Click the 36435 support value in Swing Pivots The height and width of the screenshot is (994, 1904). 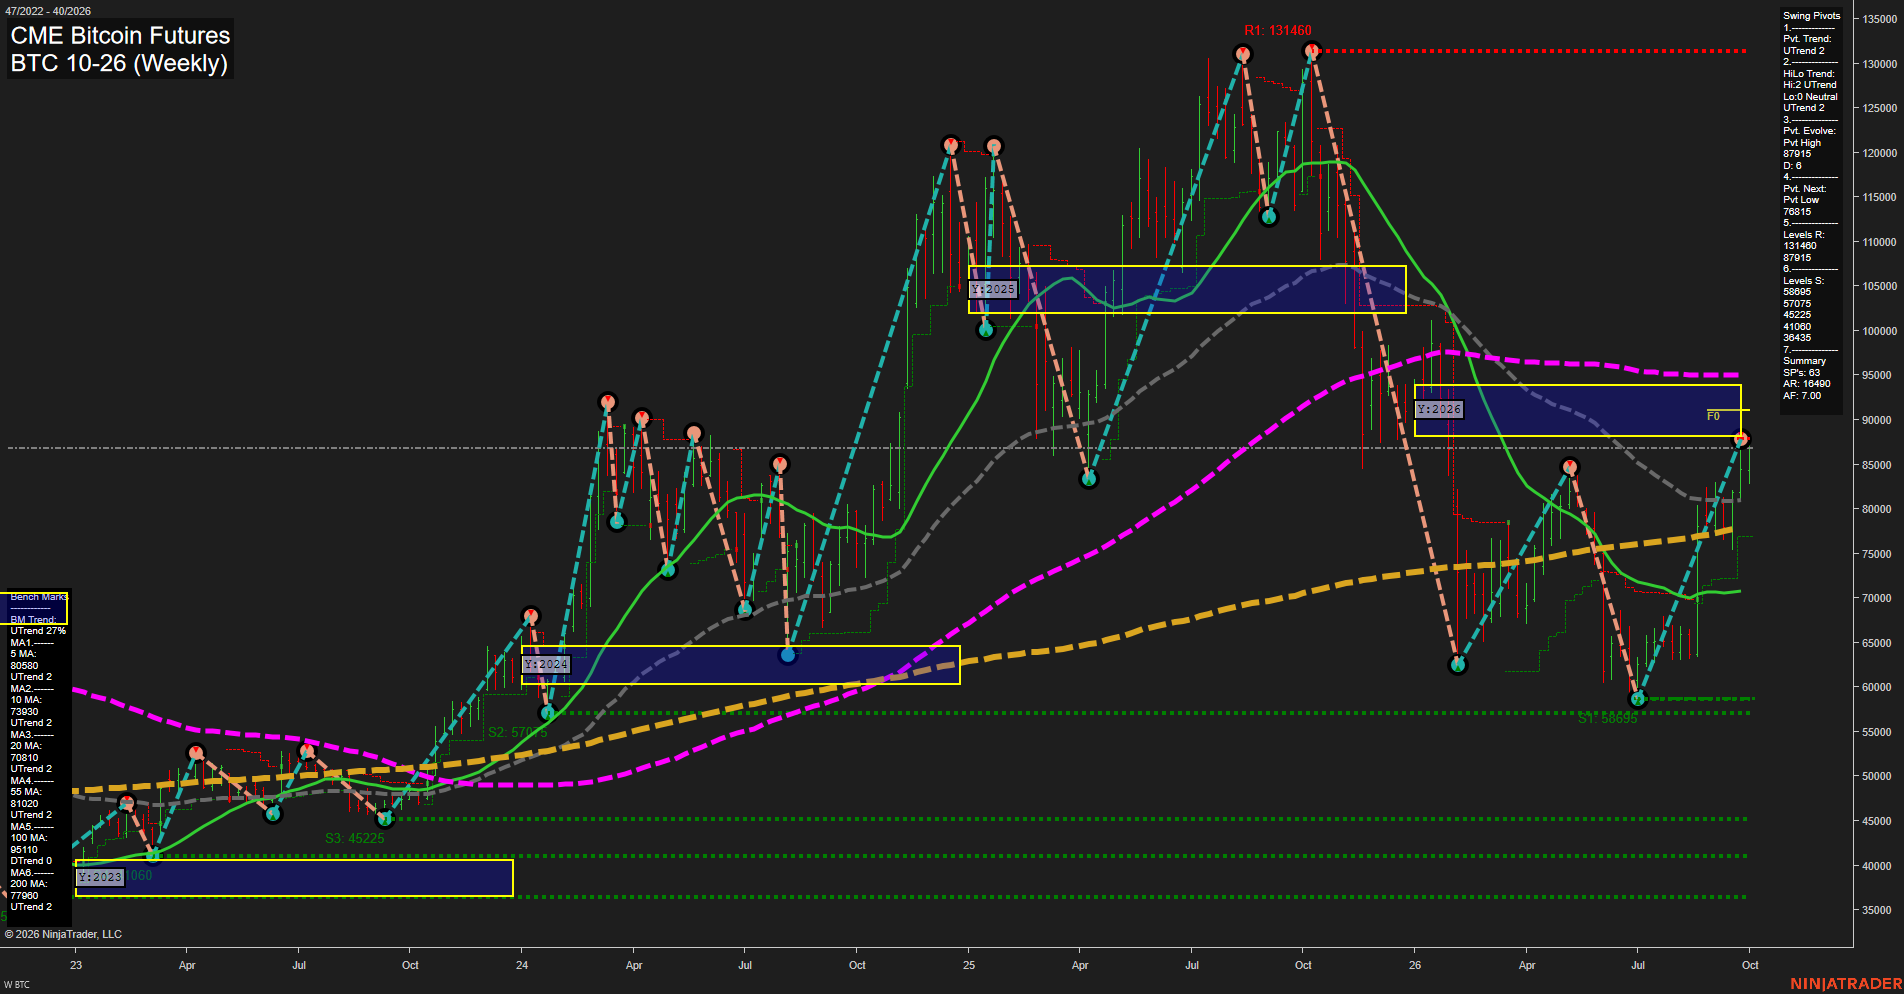(x=1797, y=338)
